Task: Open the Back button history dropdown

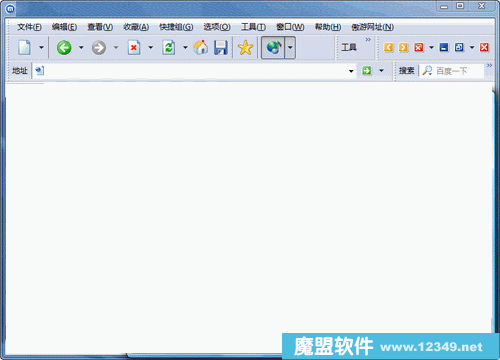Action: pyautogui.click(x=81, y=48)
